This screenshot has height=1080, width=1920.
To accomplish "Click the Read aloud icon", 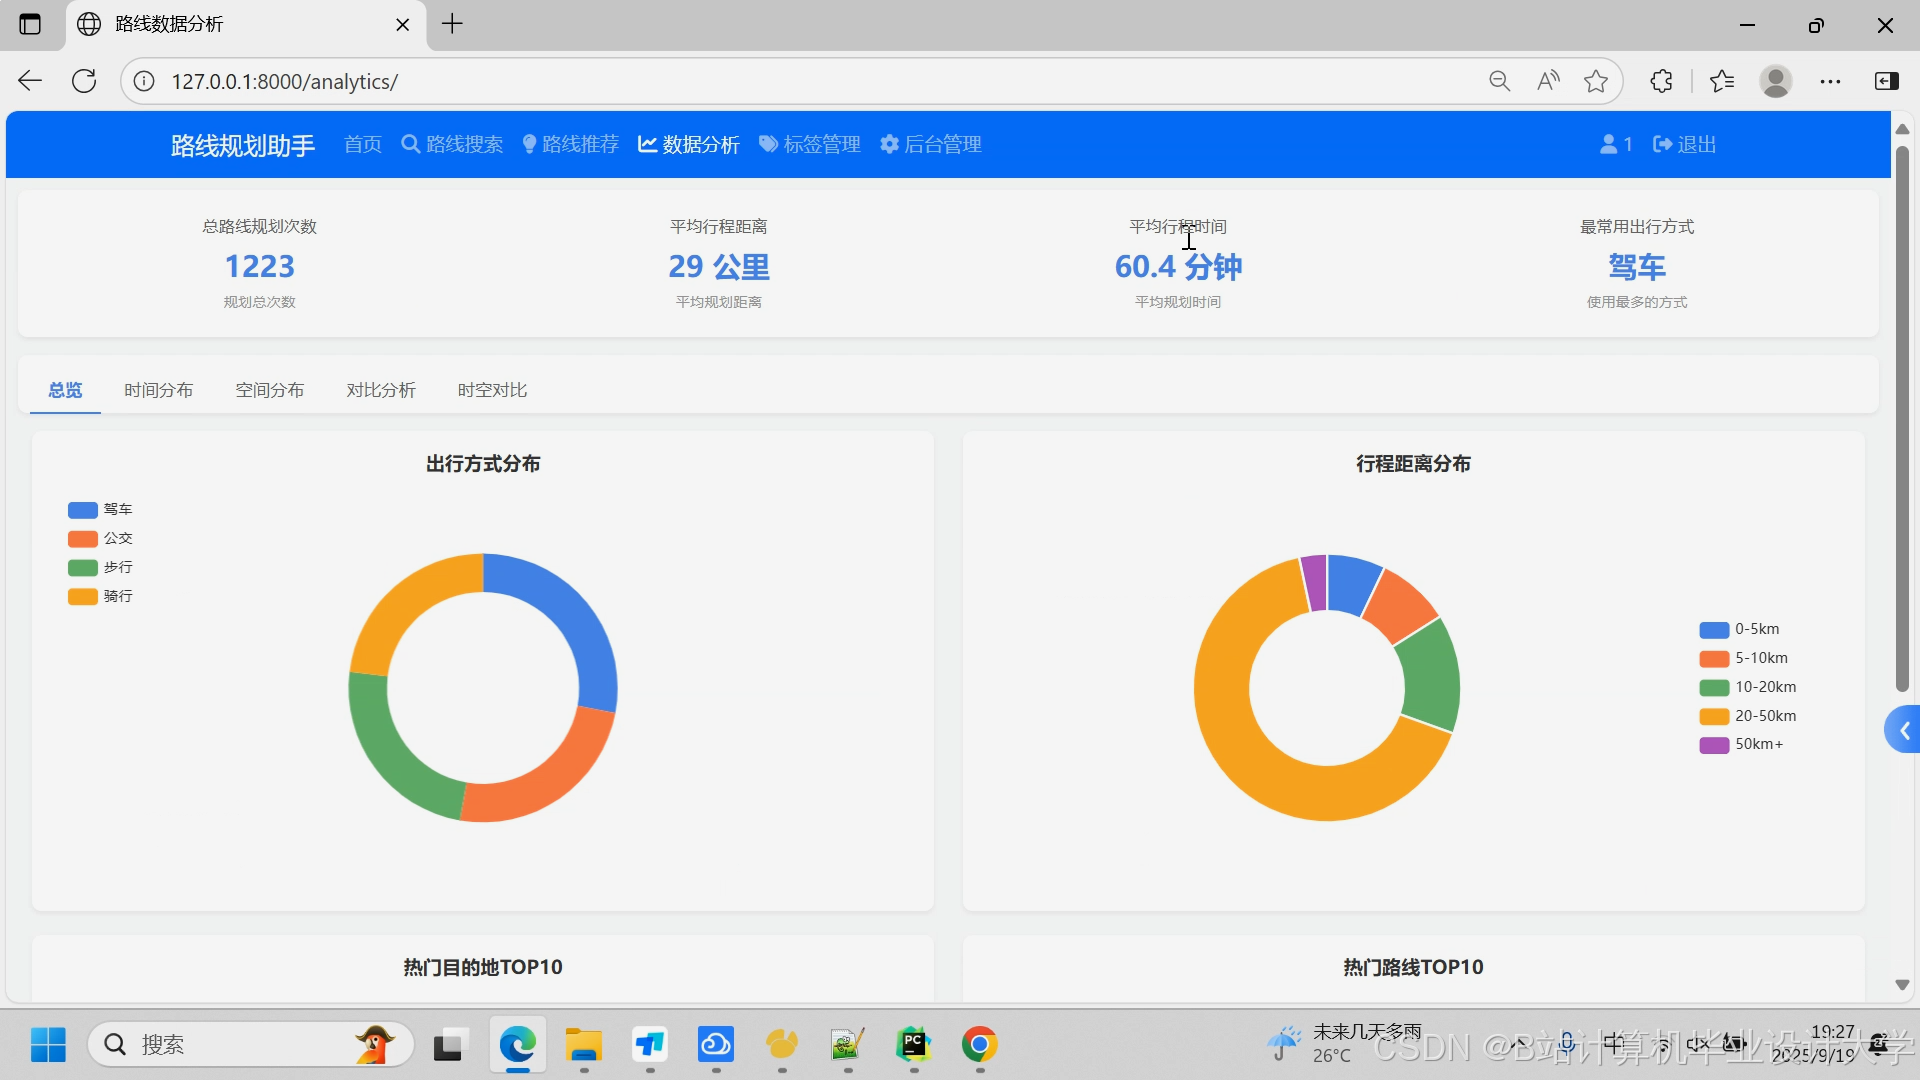I will pos(1548,81).
